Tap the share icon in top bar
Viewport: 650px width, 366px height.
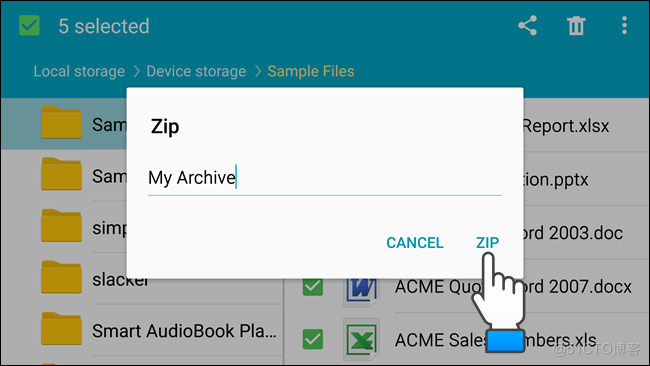coord(528,26)
